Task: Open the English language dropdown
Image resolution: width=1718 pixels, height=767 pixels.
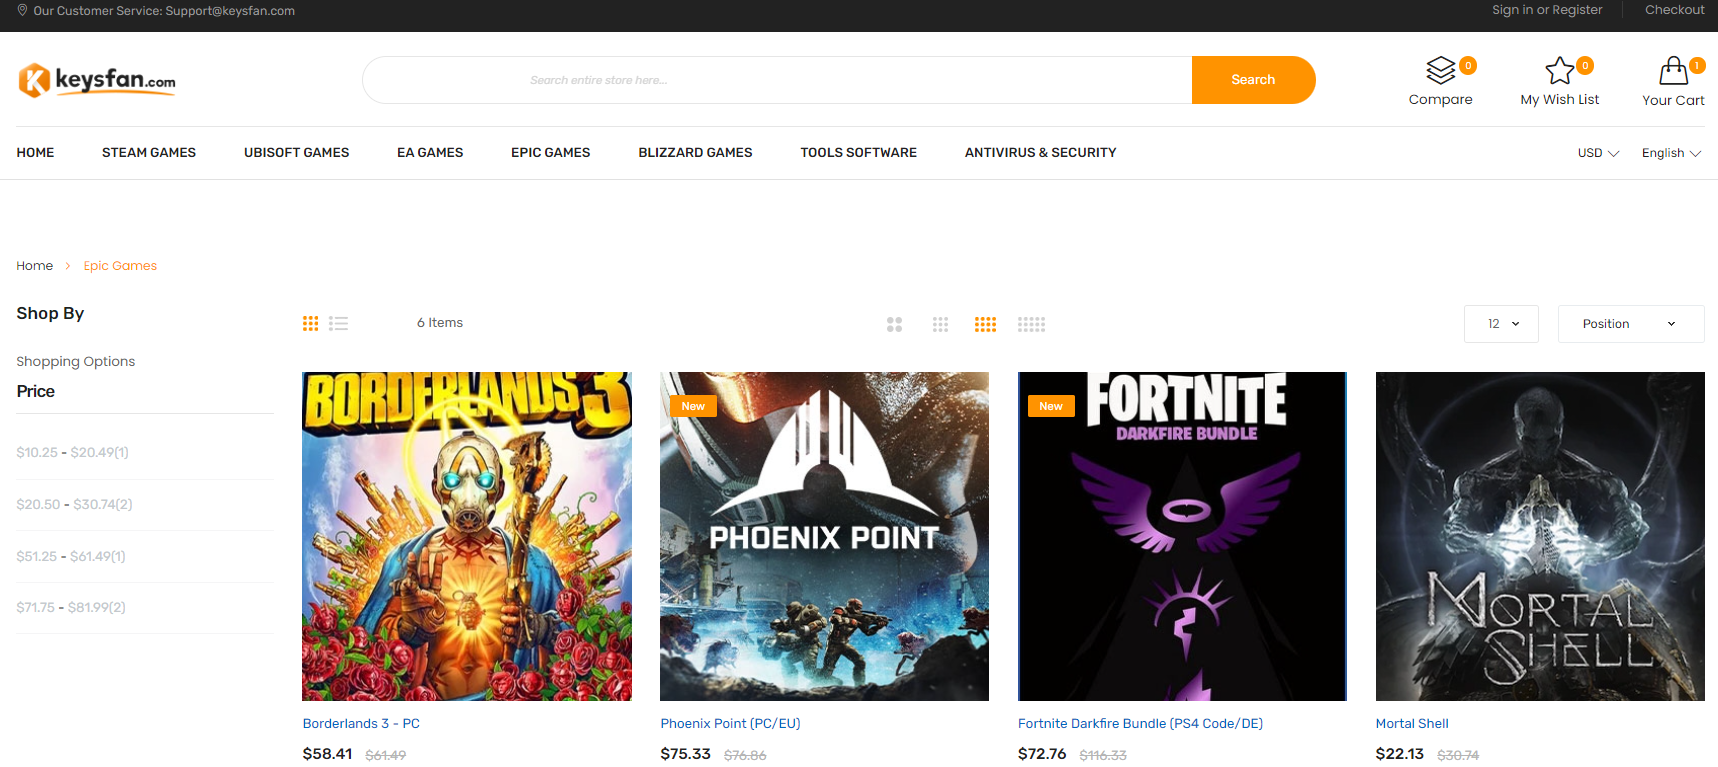Action: 1671,153
